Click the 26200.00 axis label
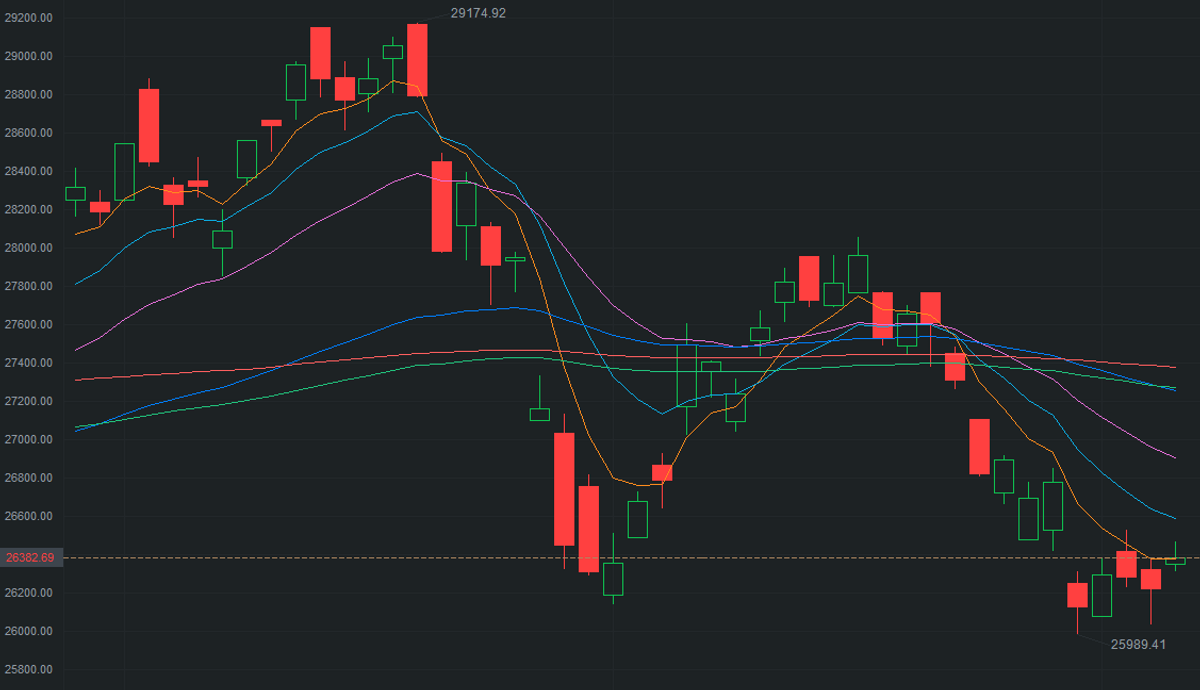 [x=28, y=594]
